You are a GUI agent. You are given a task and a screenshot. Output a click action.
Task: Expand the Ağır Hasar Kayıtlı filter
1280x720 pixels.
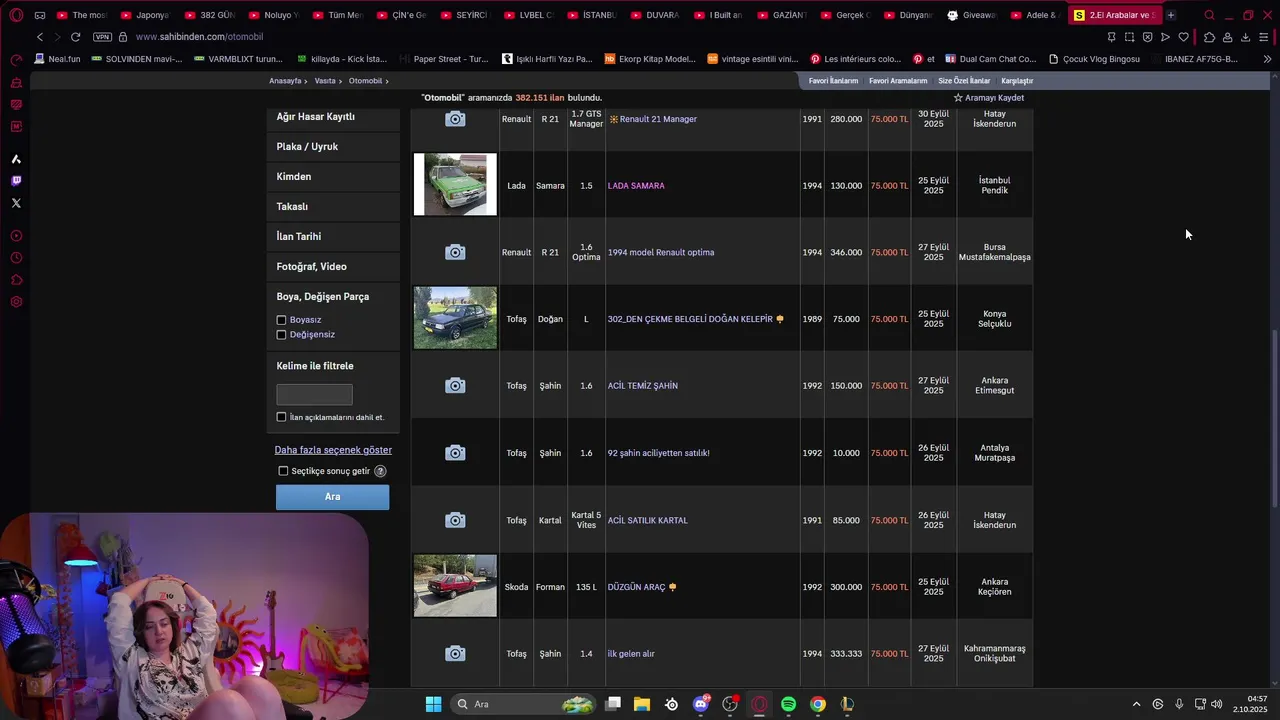click(x=333, y=117)
